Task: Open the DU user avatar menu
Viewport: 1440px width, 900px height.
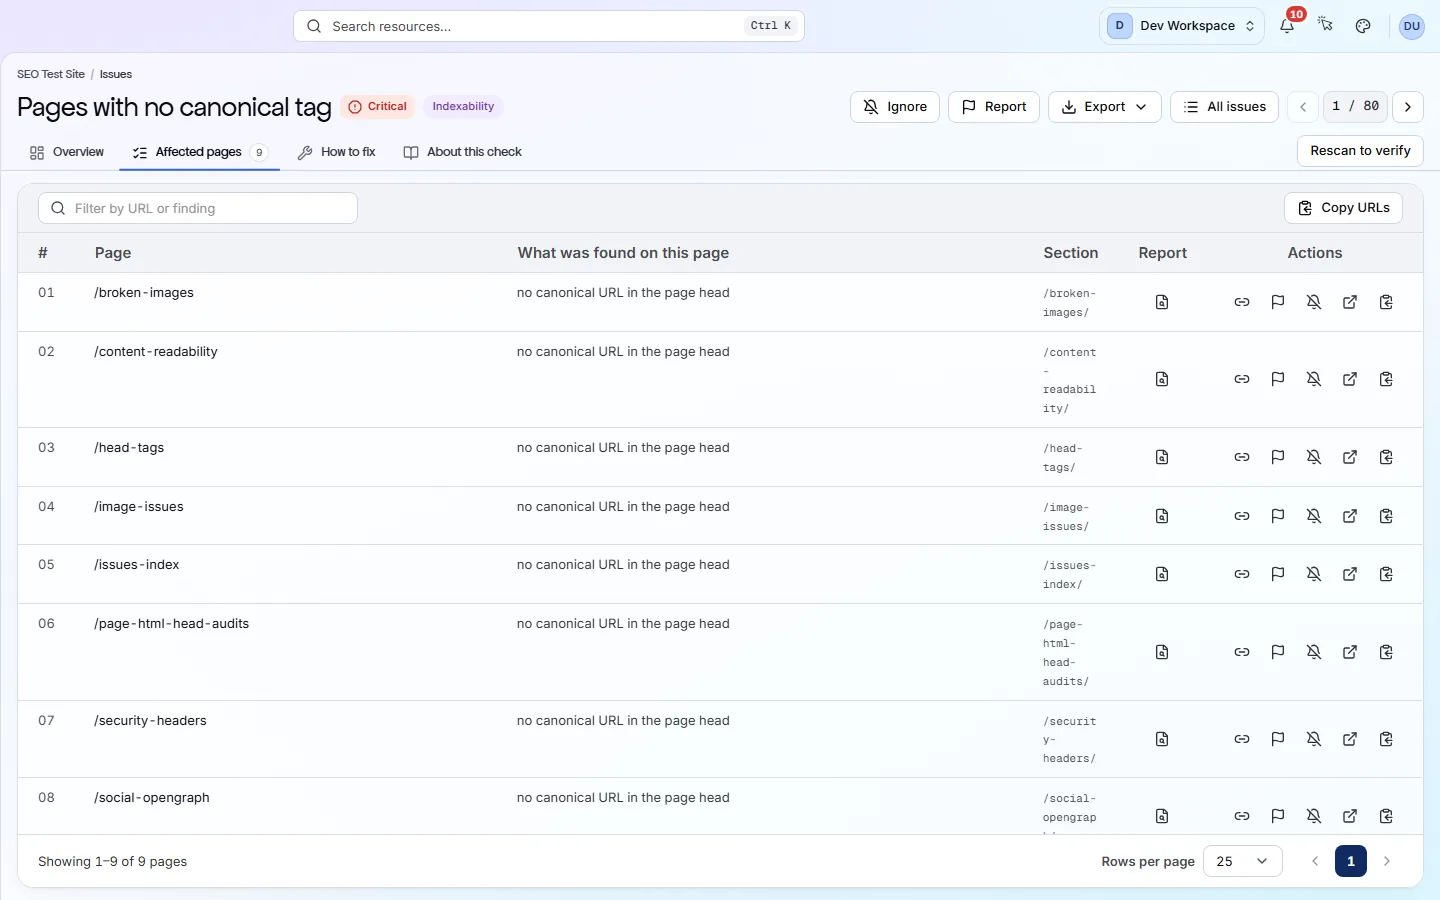Action: [x=1411, y=26]
